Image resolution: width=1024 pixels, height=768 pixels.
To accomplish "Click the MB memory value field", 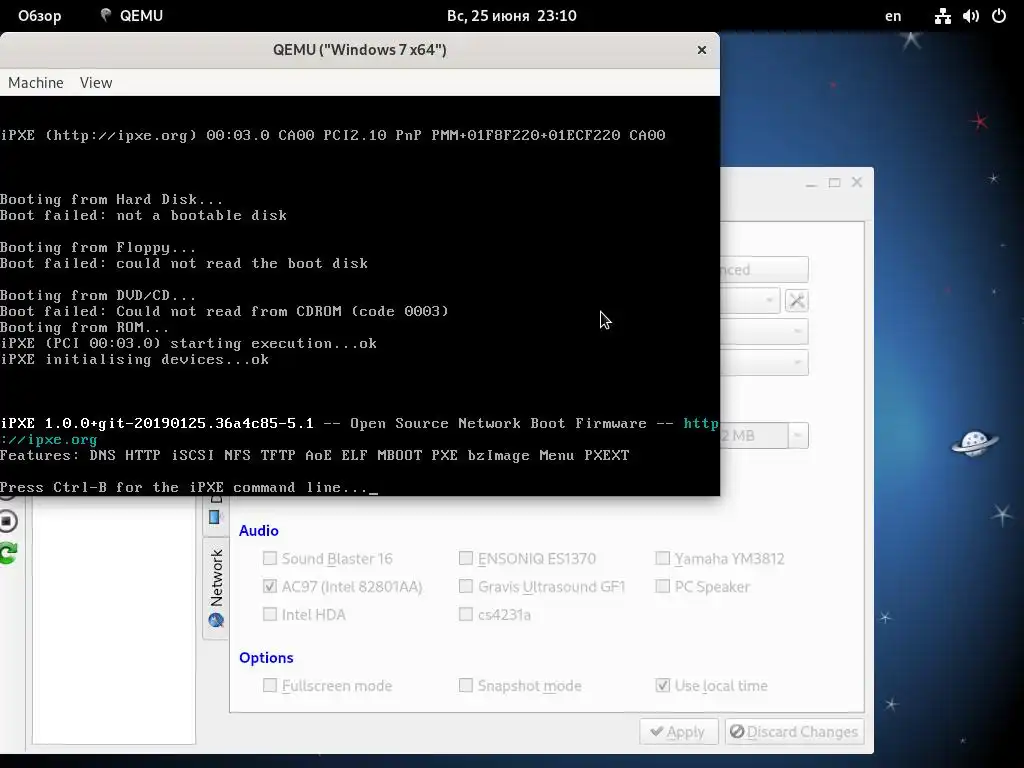I will point(754,436).
